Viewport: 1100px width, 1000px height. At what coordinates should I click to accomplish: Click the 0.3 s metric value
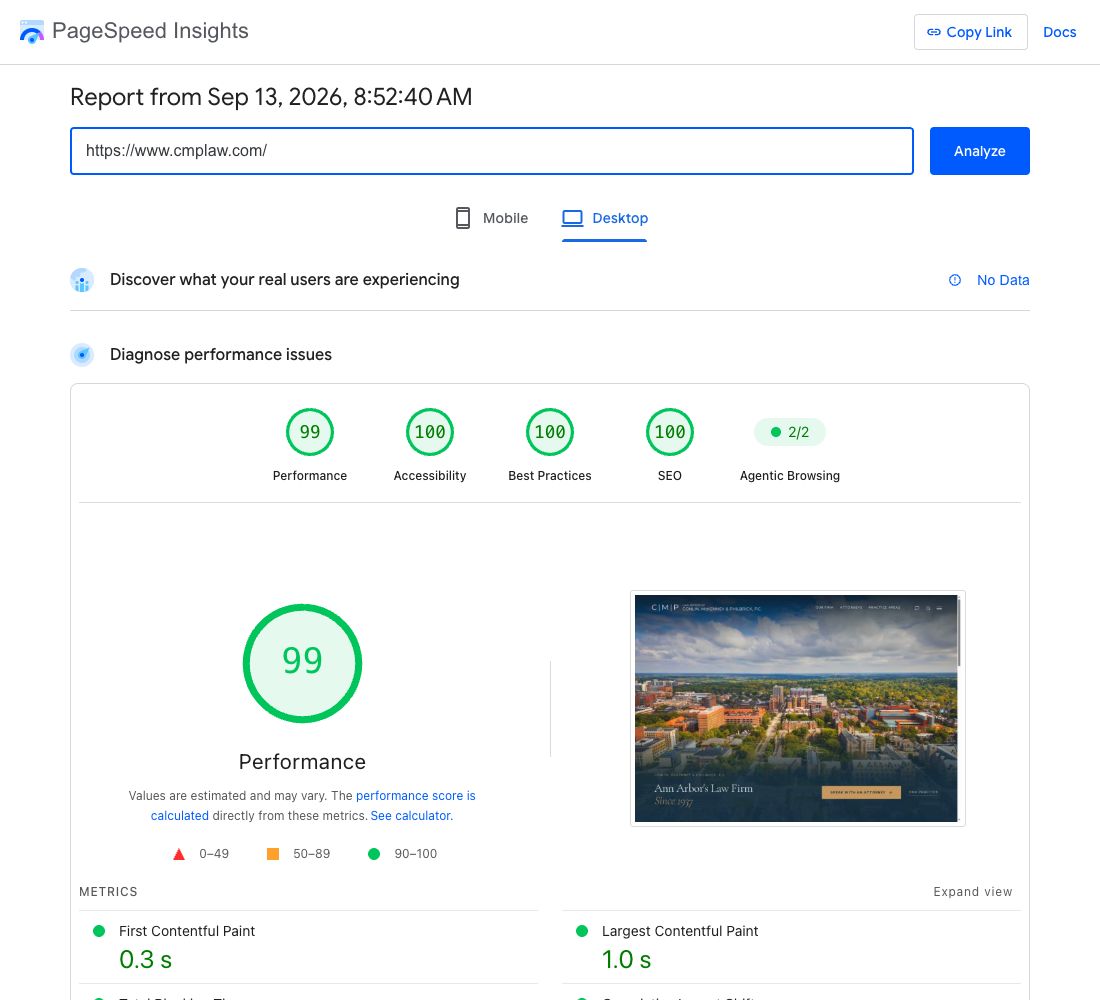(145, 959)
